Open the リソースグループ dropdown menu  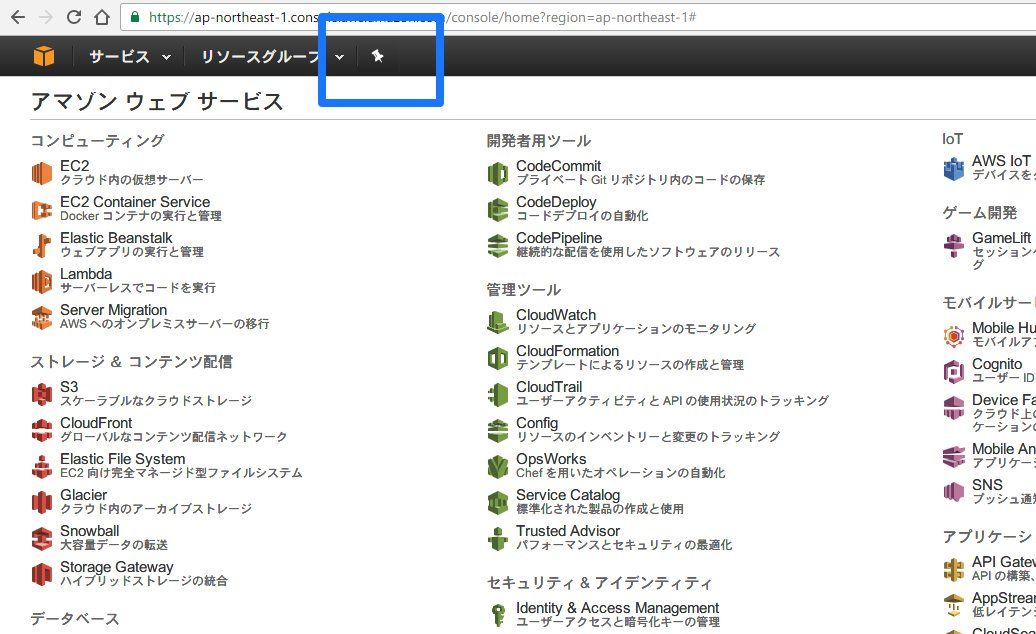click(272, 57)
